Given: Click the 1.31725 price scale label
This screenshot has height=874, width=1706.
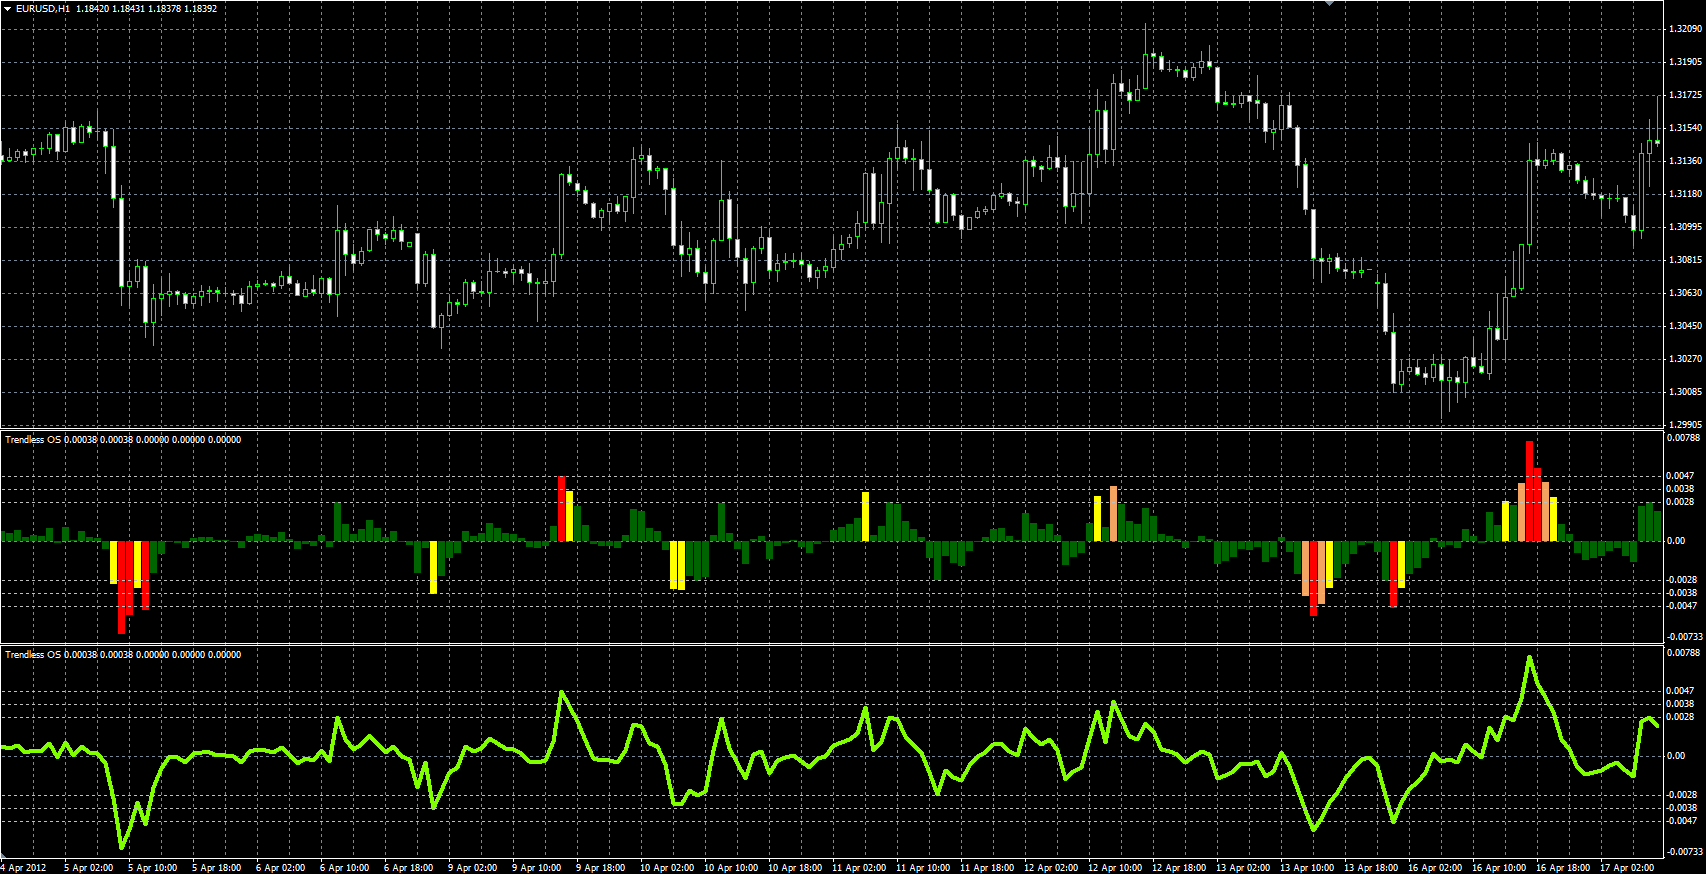Looking at the screenshot, I should [1685, 95].
